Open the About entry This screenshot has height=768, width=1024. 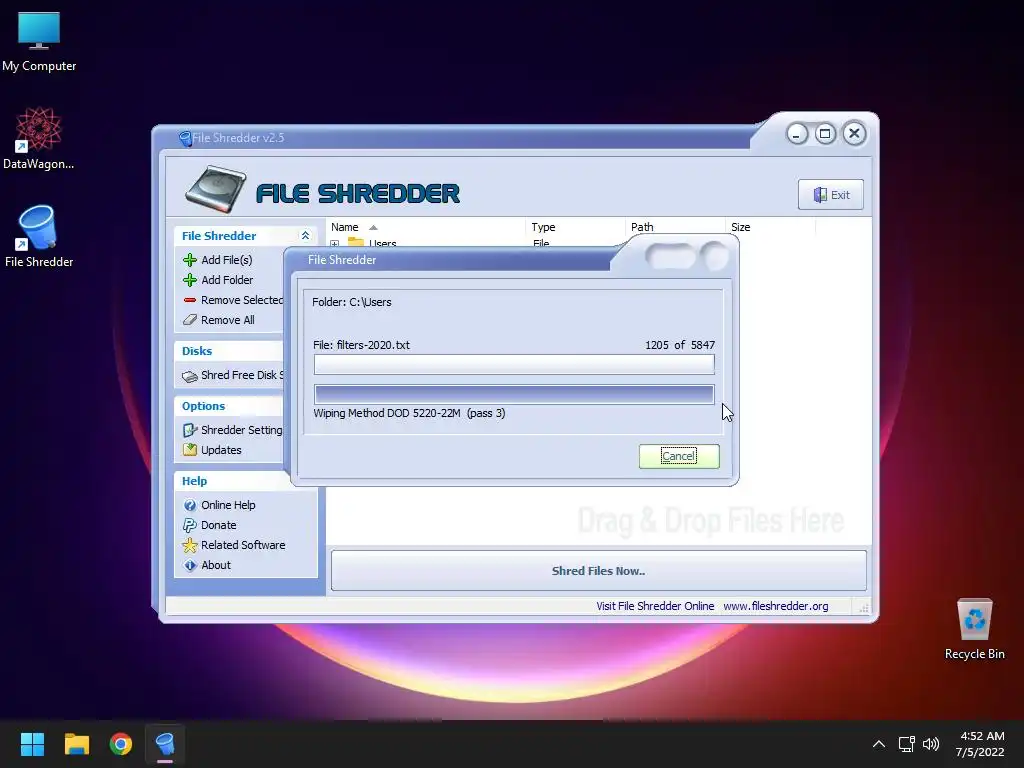pyautogui.click(x=216, y=566)
